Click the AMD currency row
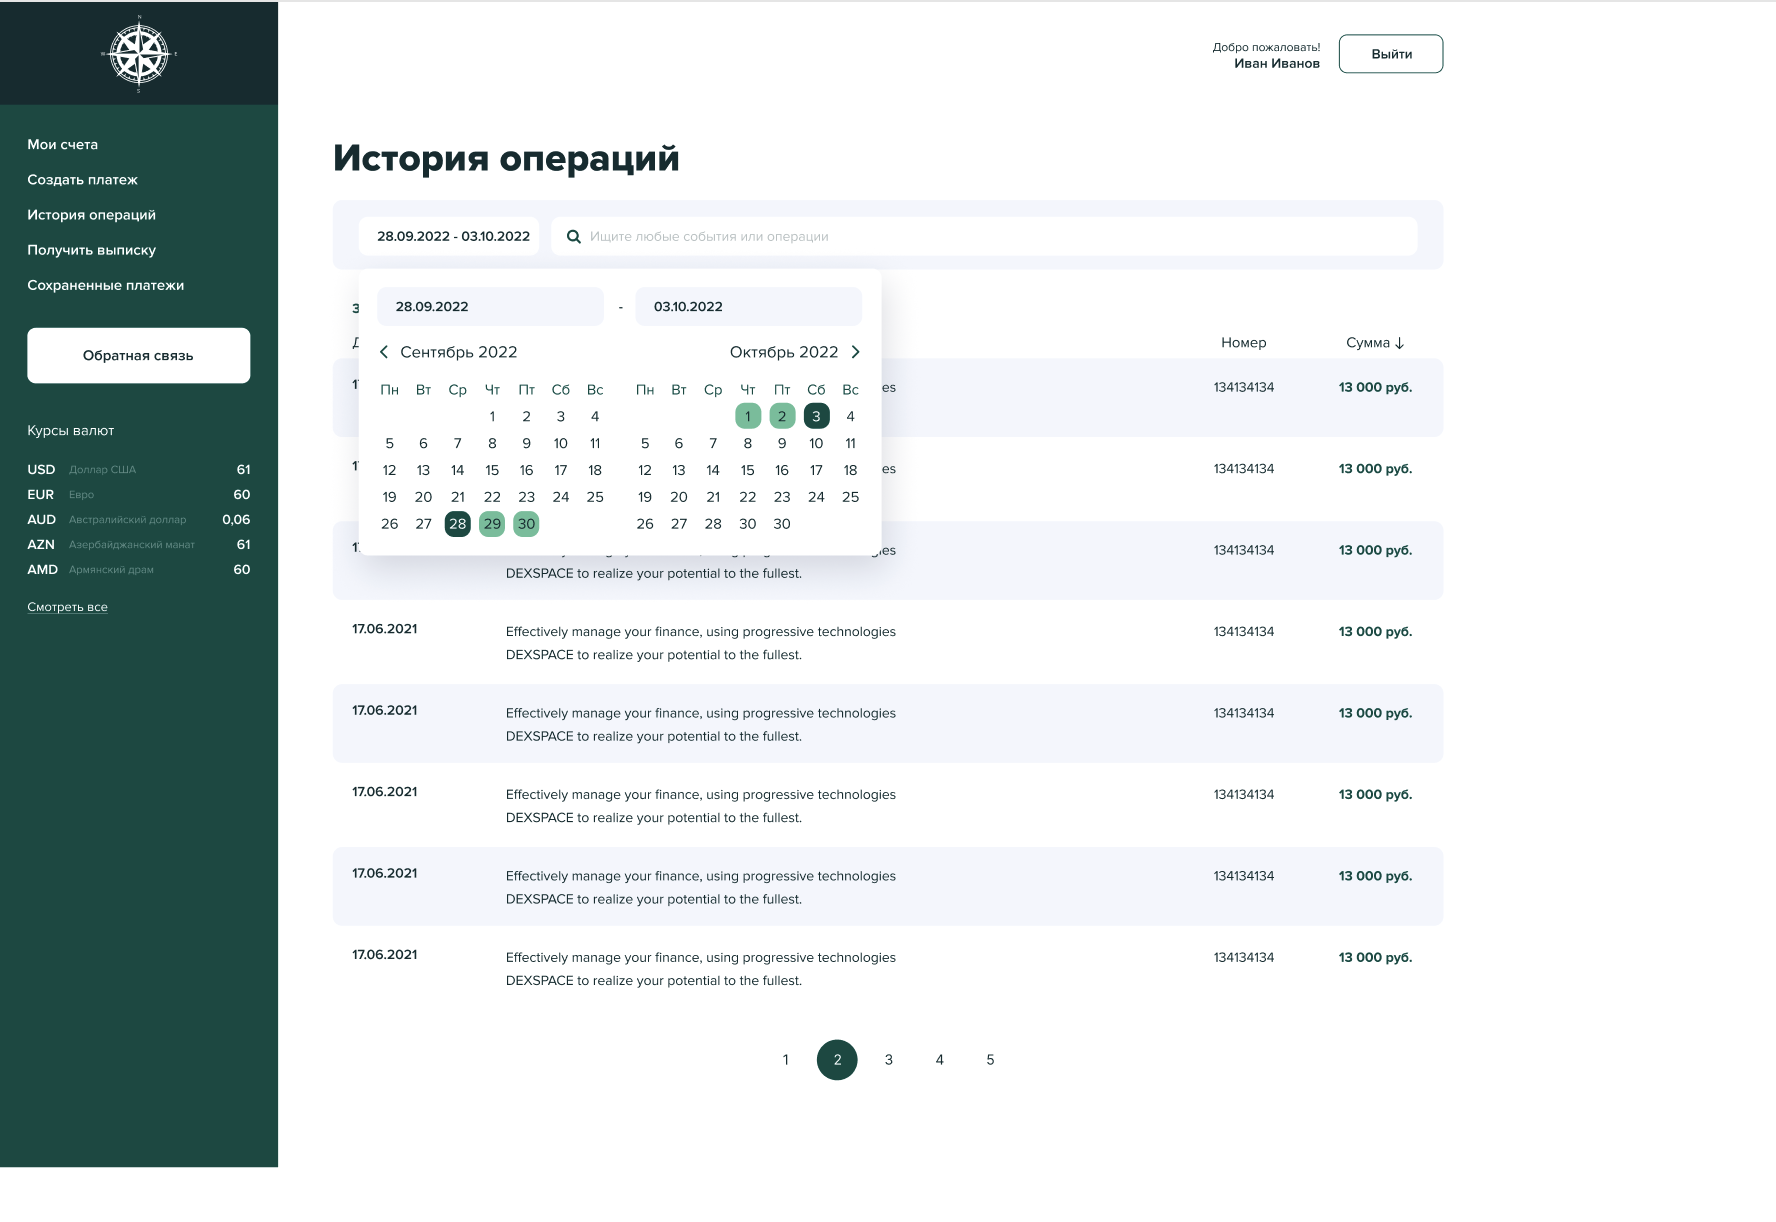This screenshot has height=1222, width=1776. pyautogui.click(x=139, y=570)
